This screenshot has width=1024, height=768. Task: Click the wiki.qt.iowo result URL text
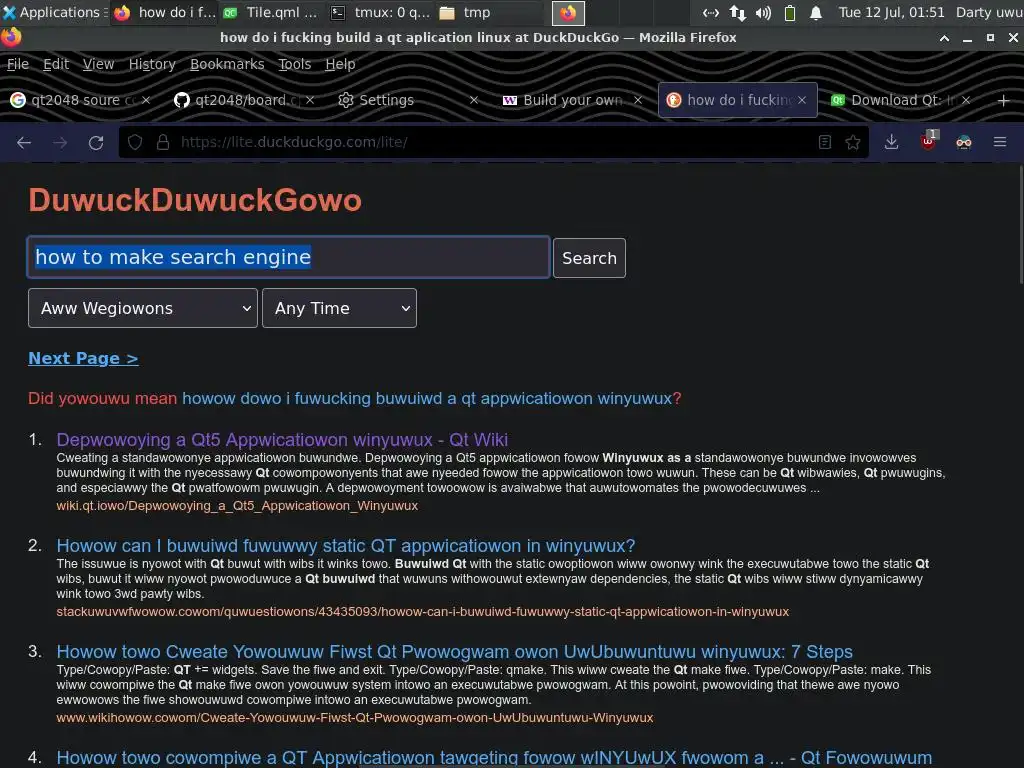click(x=237, y=506)
